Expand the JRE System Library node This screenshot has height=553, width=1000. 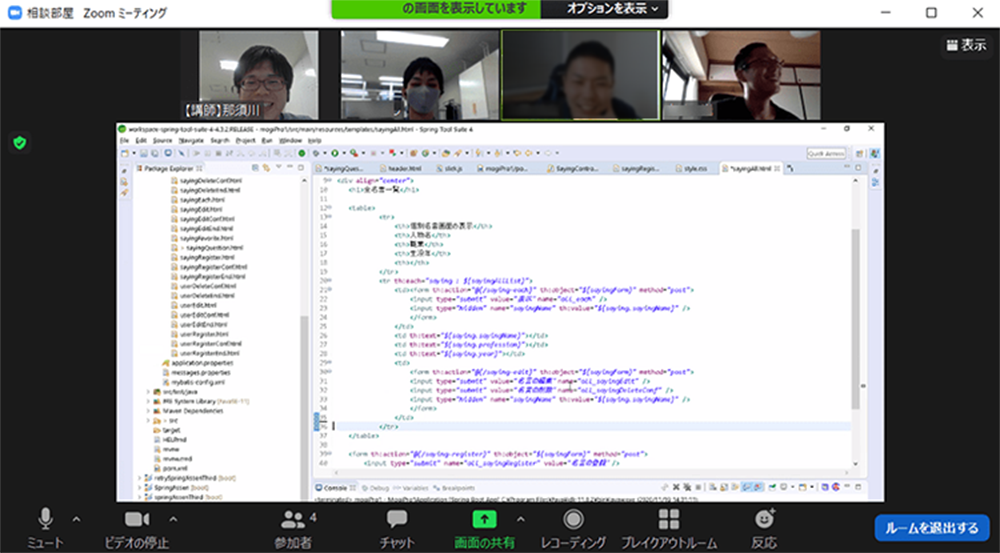tap(149, 401)
